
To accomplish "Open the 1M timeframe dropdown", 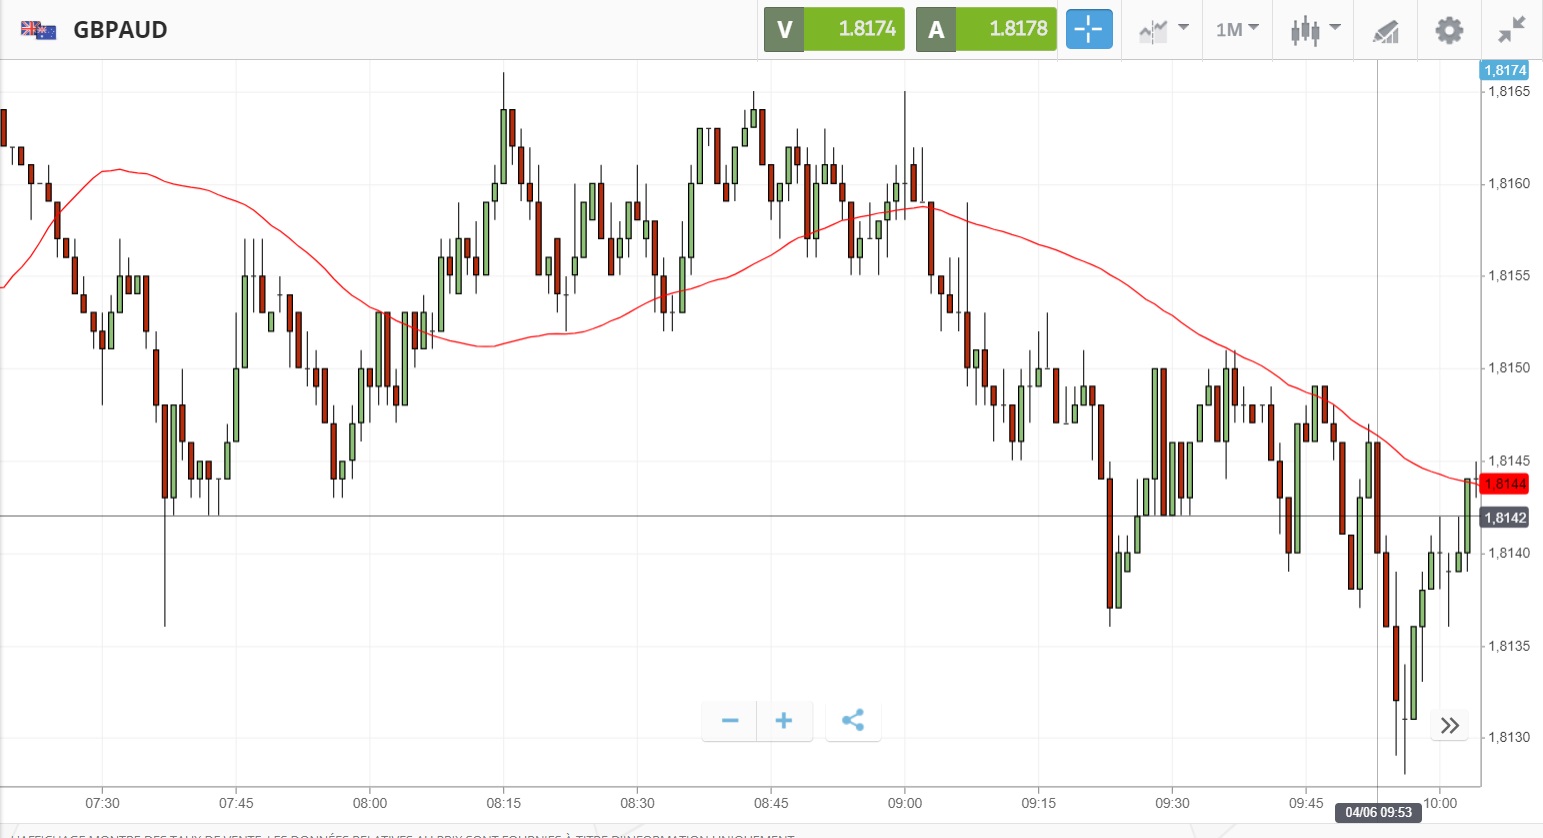I will 1237,30.
